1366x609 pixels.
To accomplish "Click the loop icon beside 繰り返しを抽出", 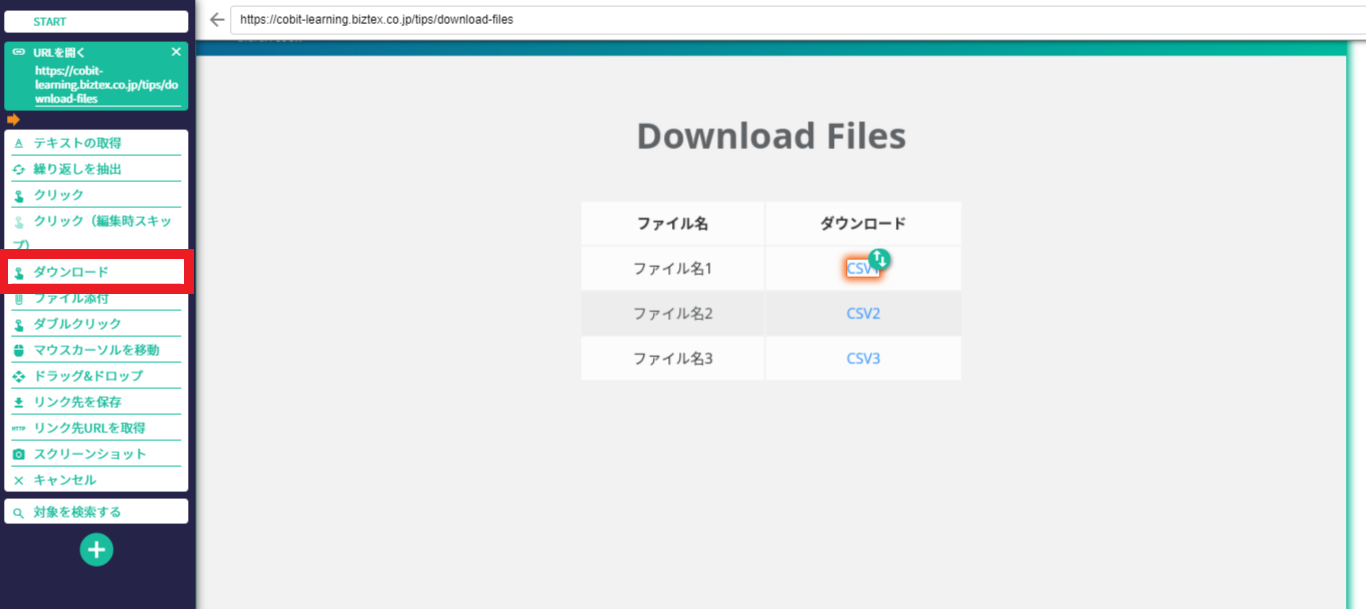I will pos(18,169).
